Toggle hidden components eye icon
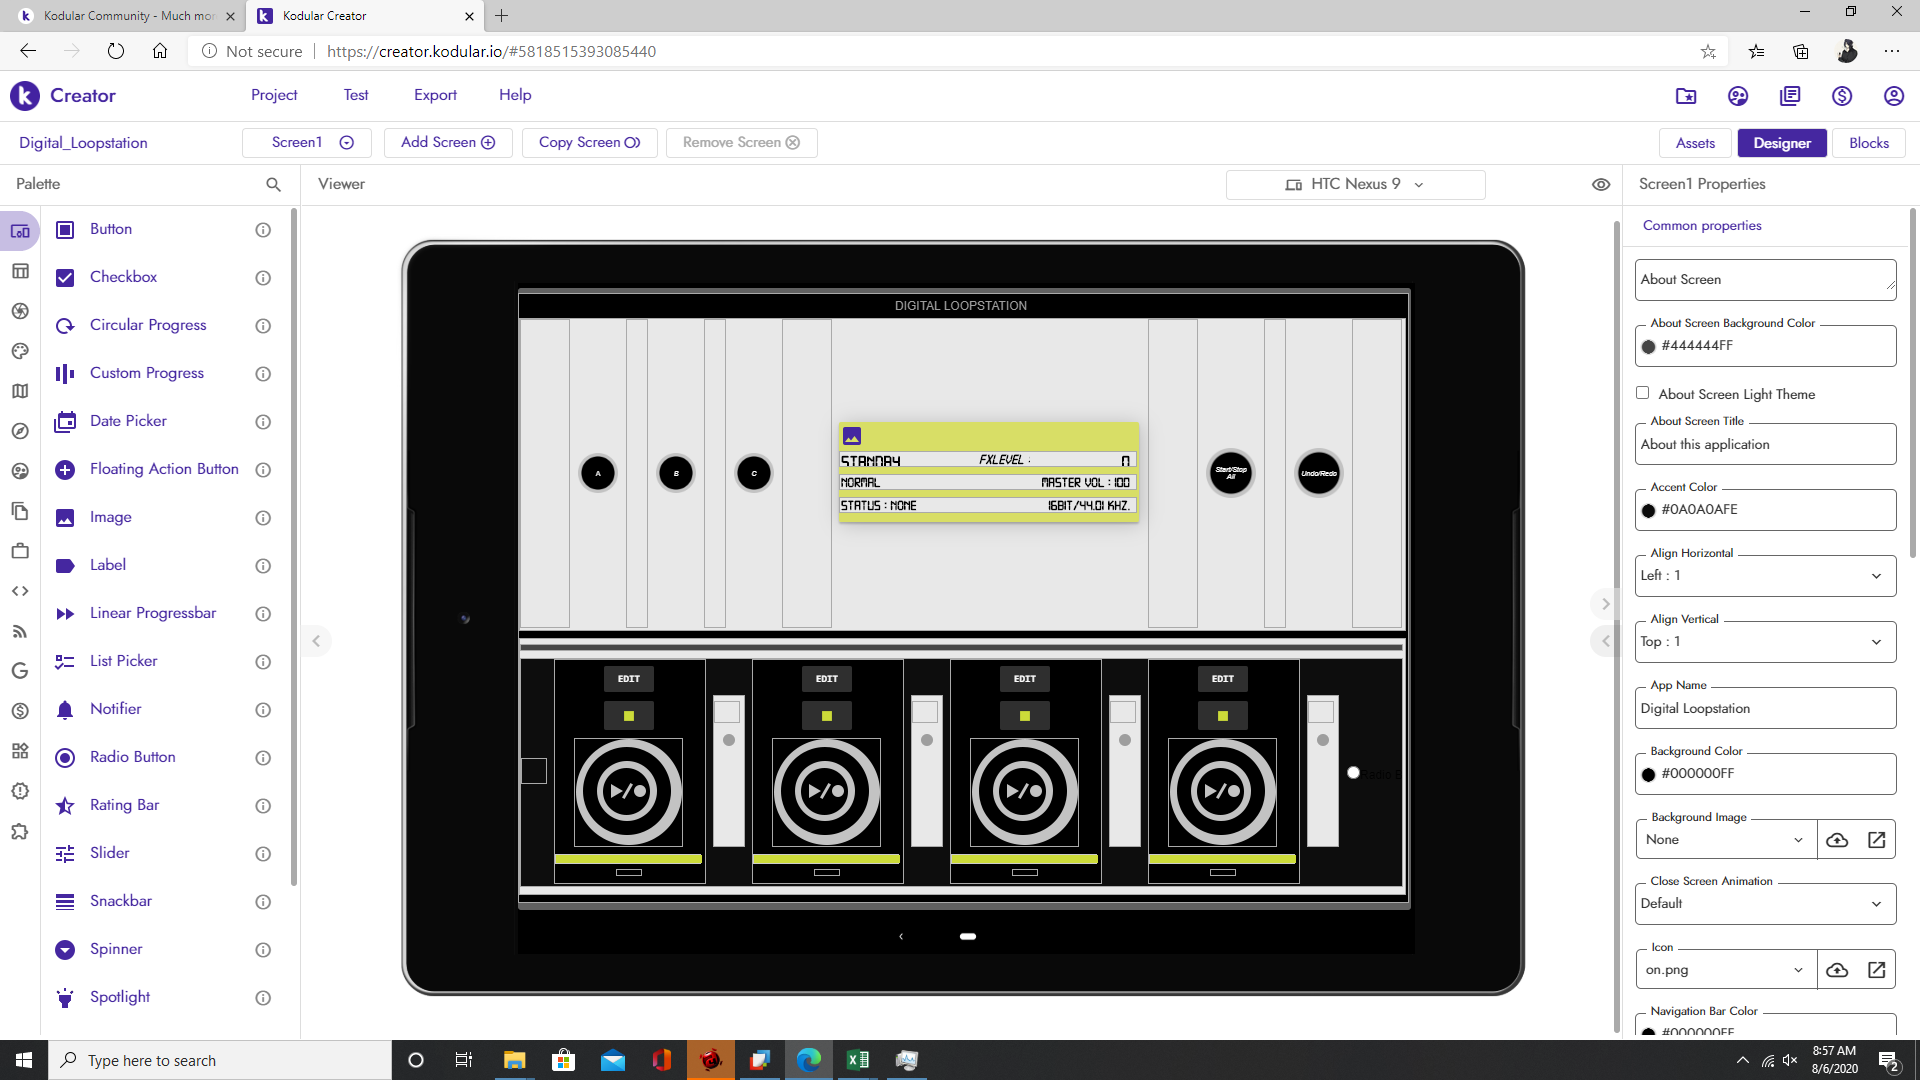 pos(1601,184)
